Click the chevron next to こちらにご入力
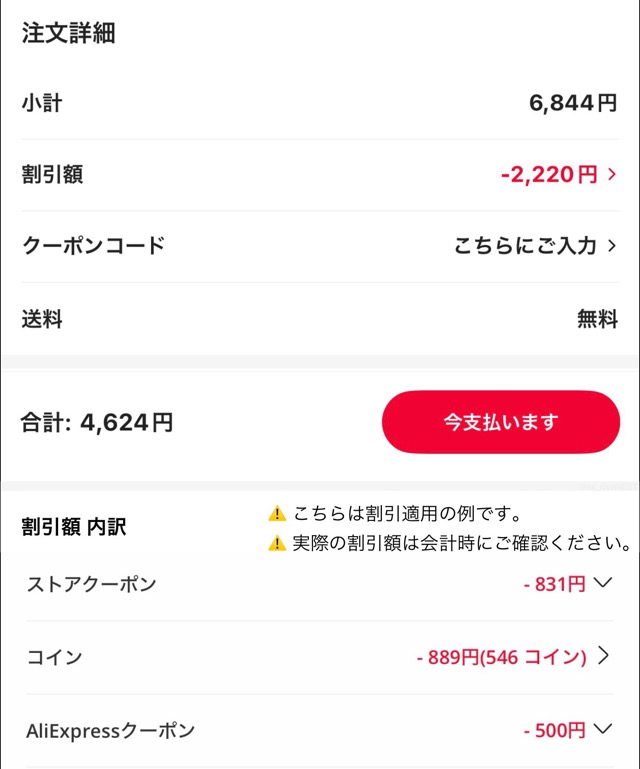 pyautogui.click(x=612, y=246)
